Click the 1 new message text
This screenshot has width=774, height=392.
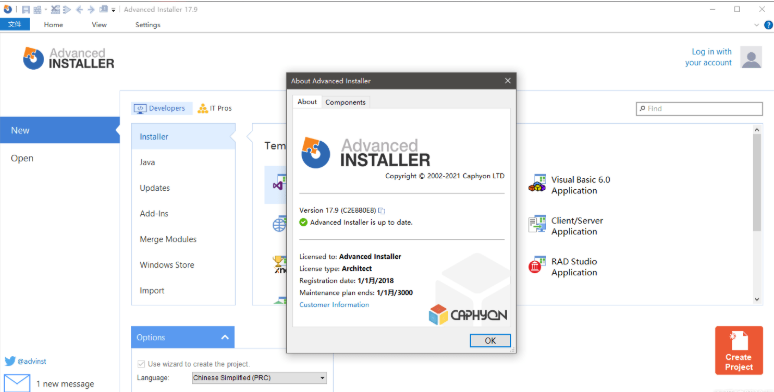pyautogui.click(x=65, y=384)
